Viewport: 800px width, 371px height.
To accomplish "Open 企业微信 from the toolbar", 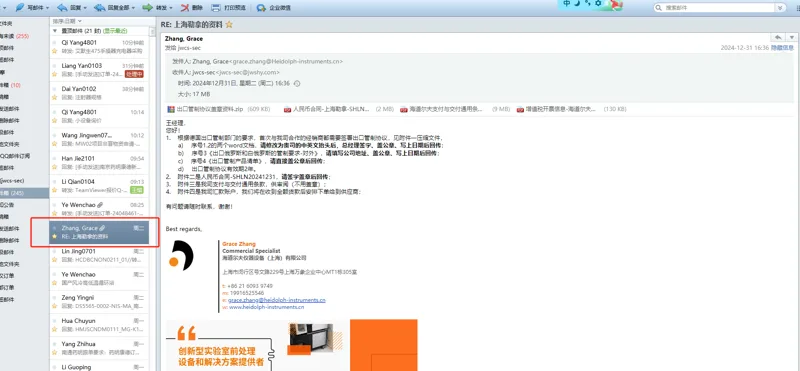I will point(274,8).
